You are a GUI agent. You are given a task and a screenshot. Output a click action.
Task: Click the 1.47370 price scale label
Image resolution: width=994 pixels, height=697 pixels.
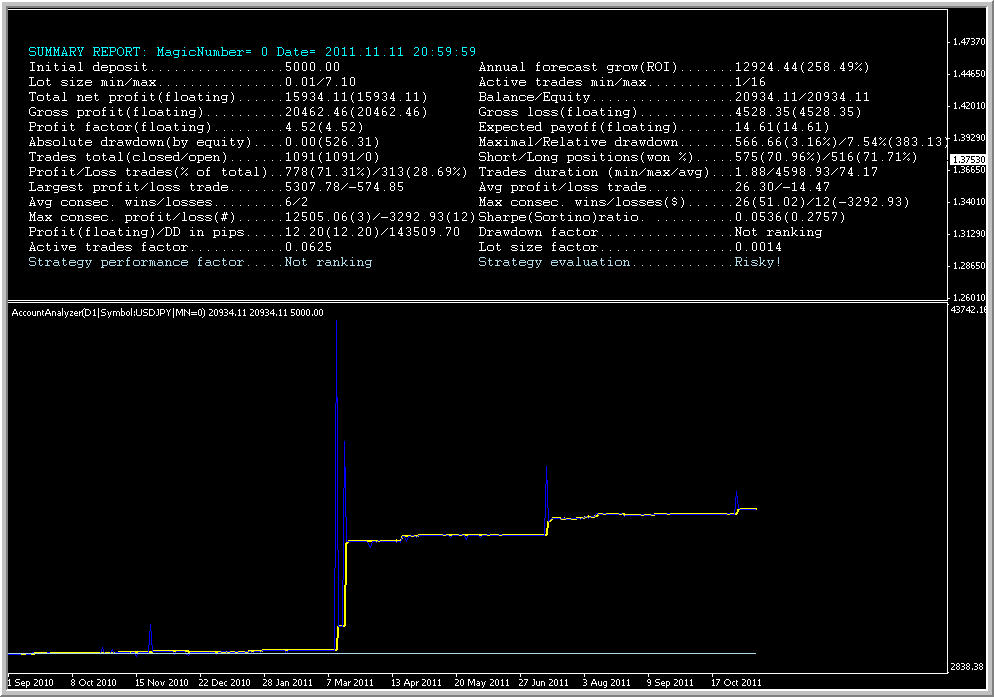(969, 42)
